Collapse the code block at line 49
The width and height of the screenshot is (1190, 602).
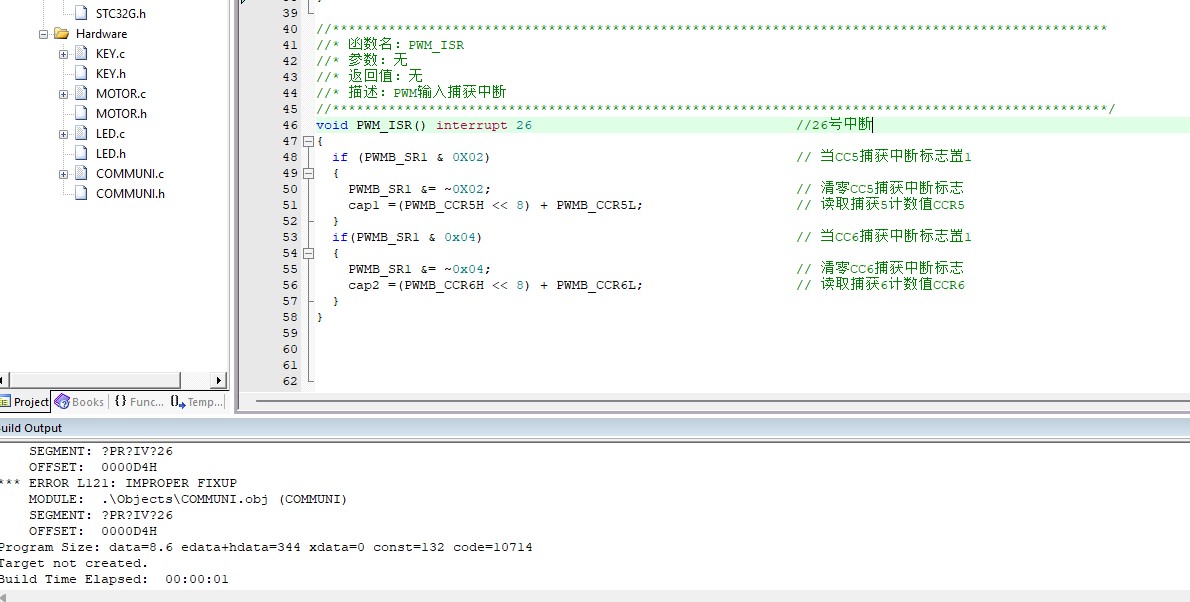click(x=308, y=173)
